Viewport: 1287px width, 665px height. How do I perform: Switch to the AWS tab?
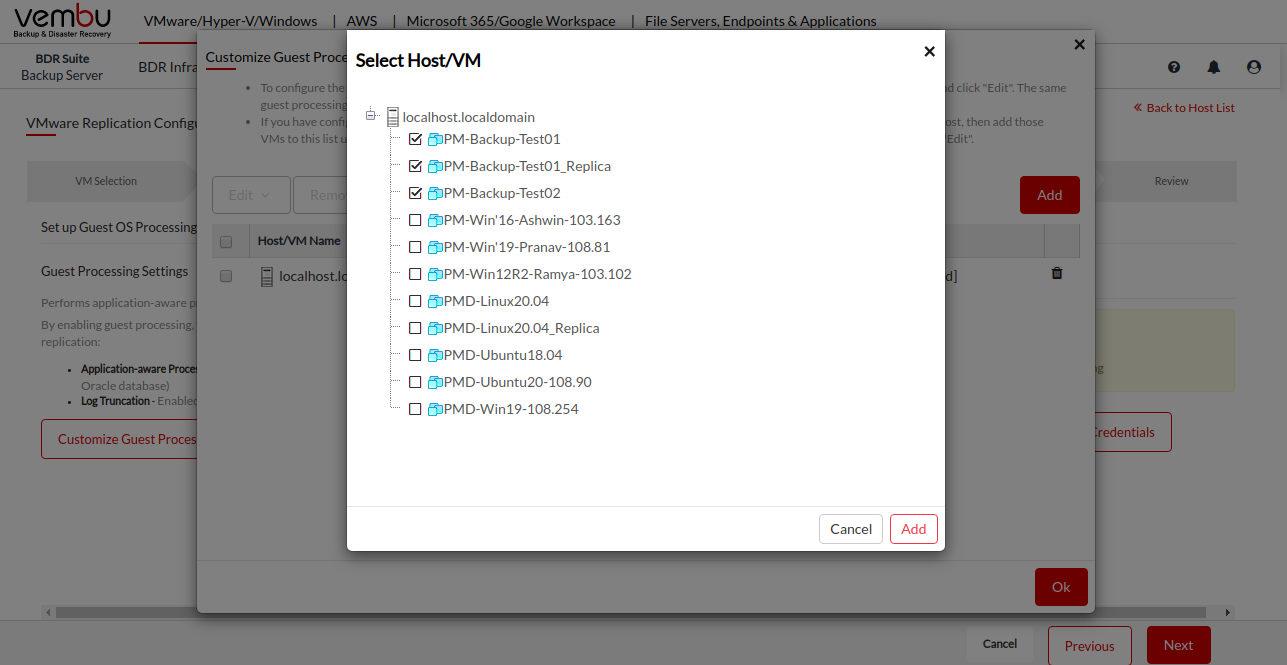(362, 21)
